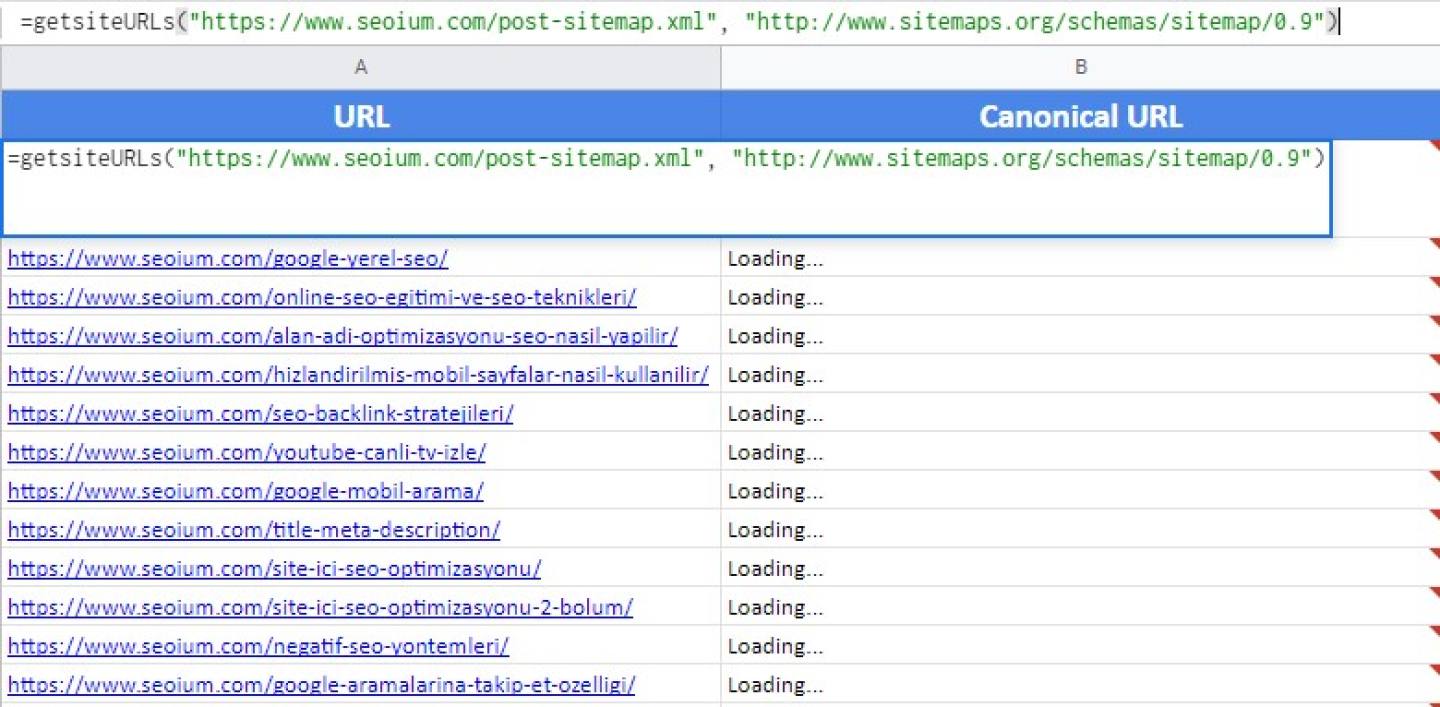Click the URL header cell

(361, 116)
